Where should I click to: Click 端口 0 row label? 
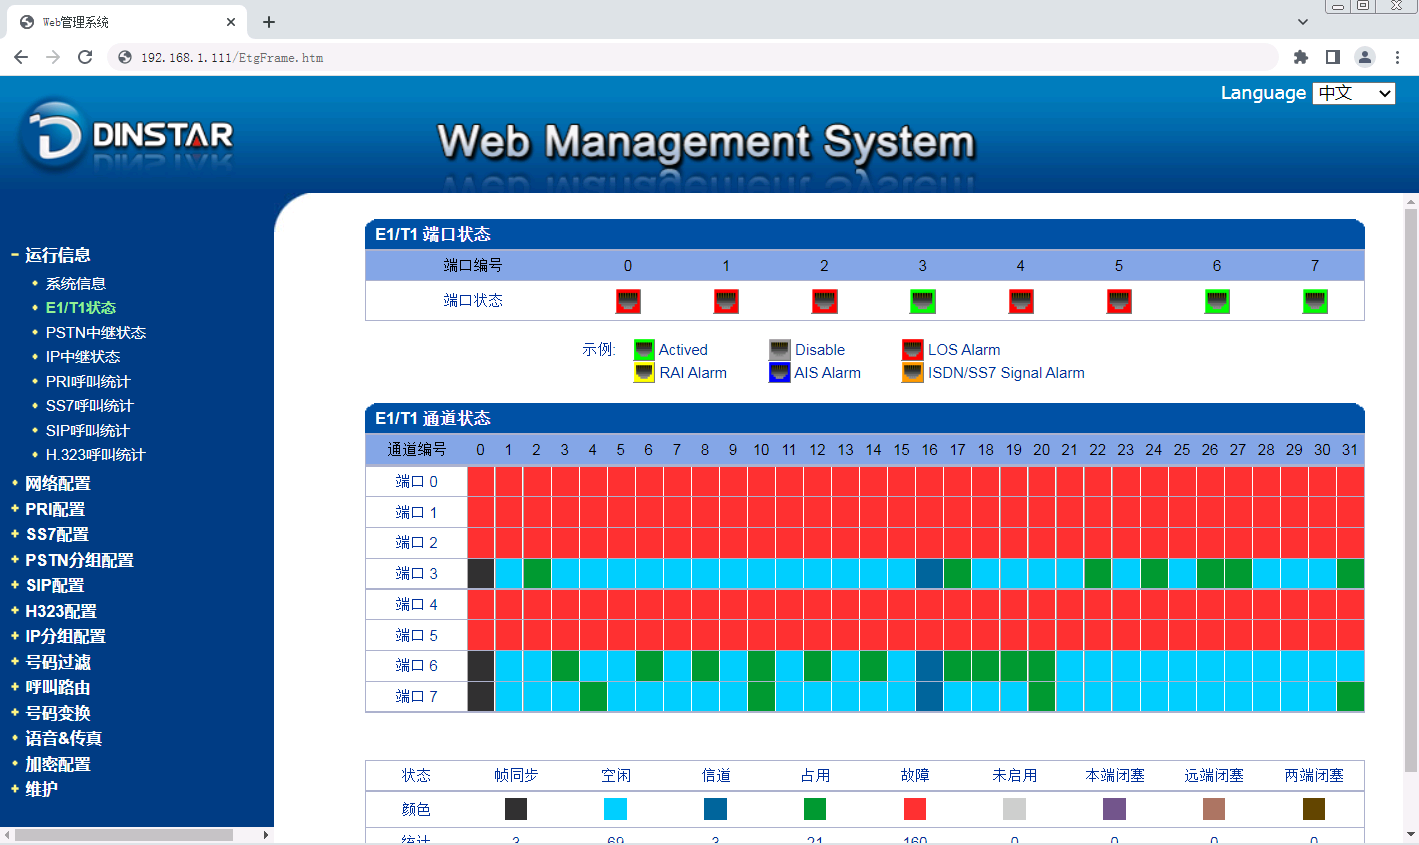(417, 482)
